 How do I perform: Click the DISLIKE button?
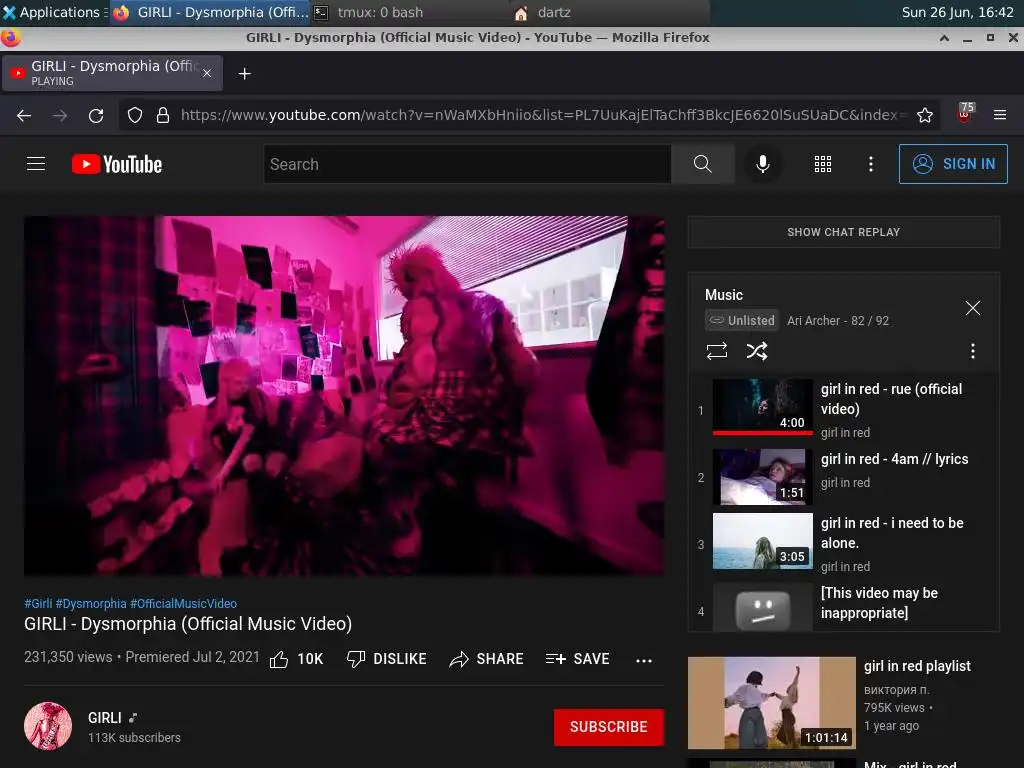pyautogui.click(x=387, y=659)
